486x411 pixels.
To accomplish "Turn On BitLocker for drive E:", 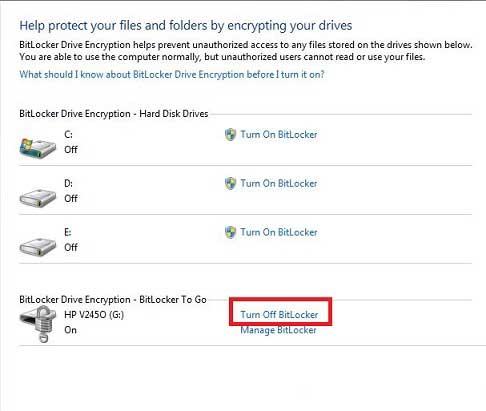I will [x=279, y=232].
